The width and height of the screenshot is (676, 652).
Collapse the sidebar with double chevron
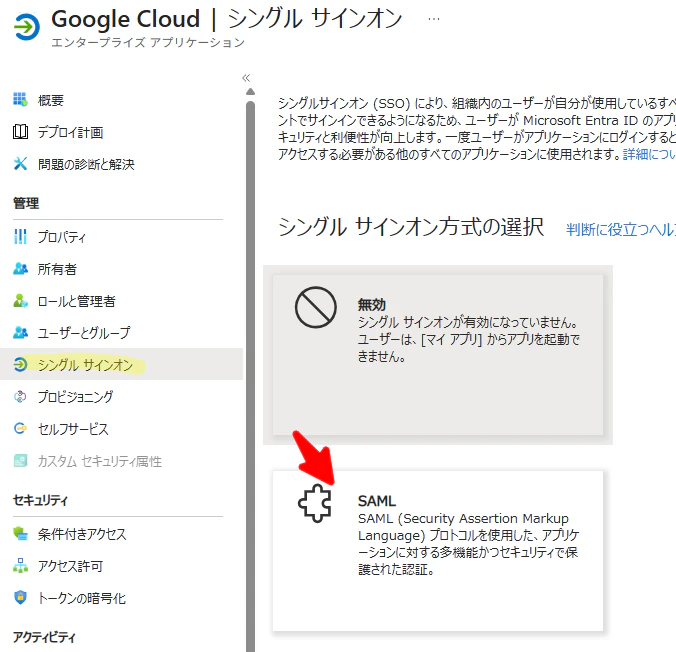point(246,78)
